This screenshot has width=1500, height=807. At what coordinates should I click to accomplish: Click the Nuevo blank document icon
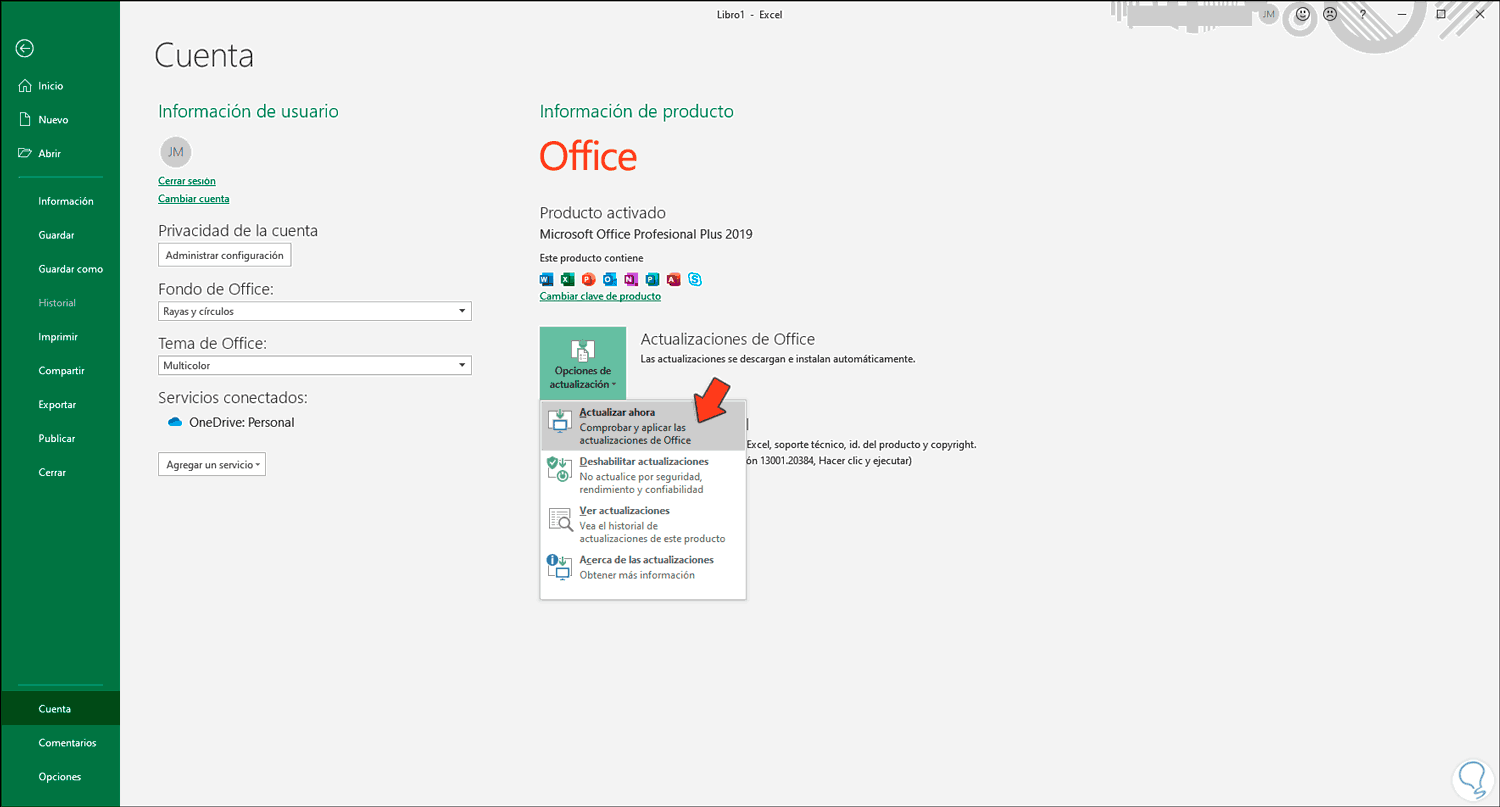(25, 120)
